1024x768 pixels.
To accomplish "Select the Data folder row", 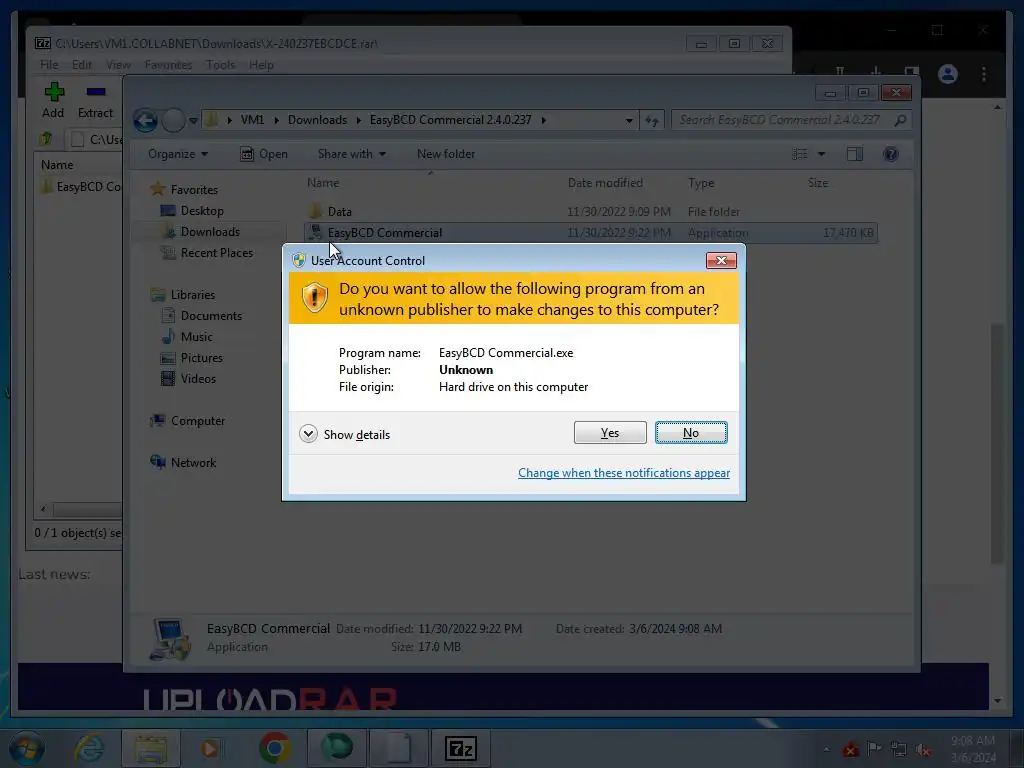I will [x=591, y=212].
